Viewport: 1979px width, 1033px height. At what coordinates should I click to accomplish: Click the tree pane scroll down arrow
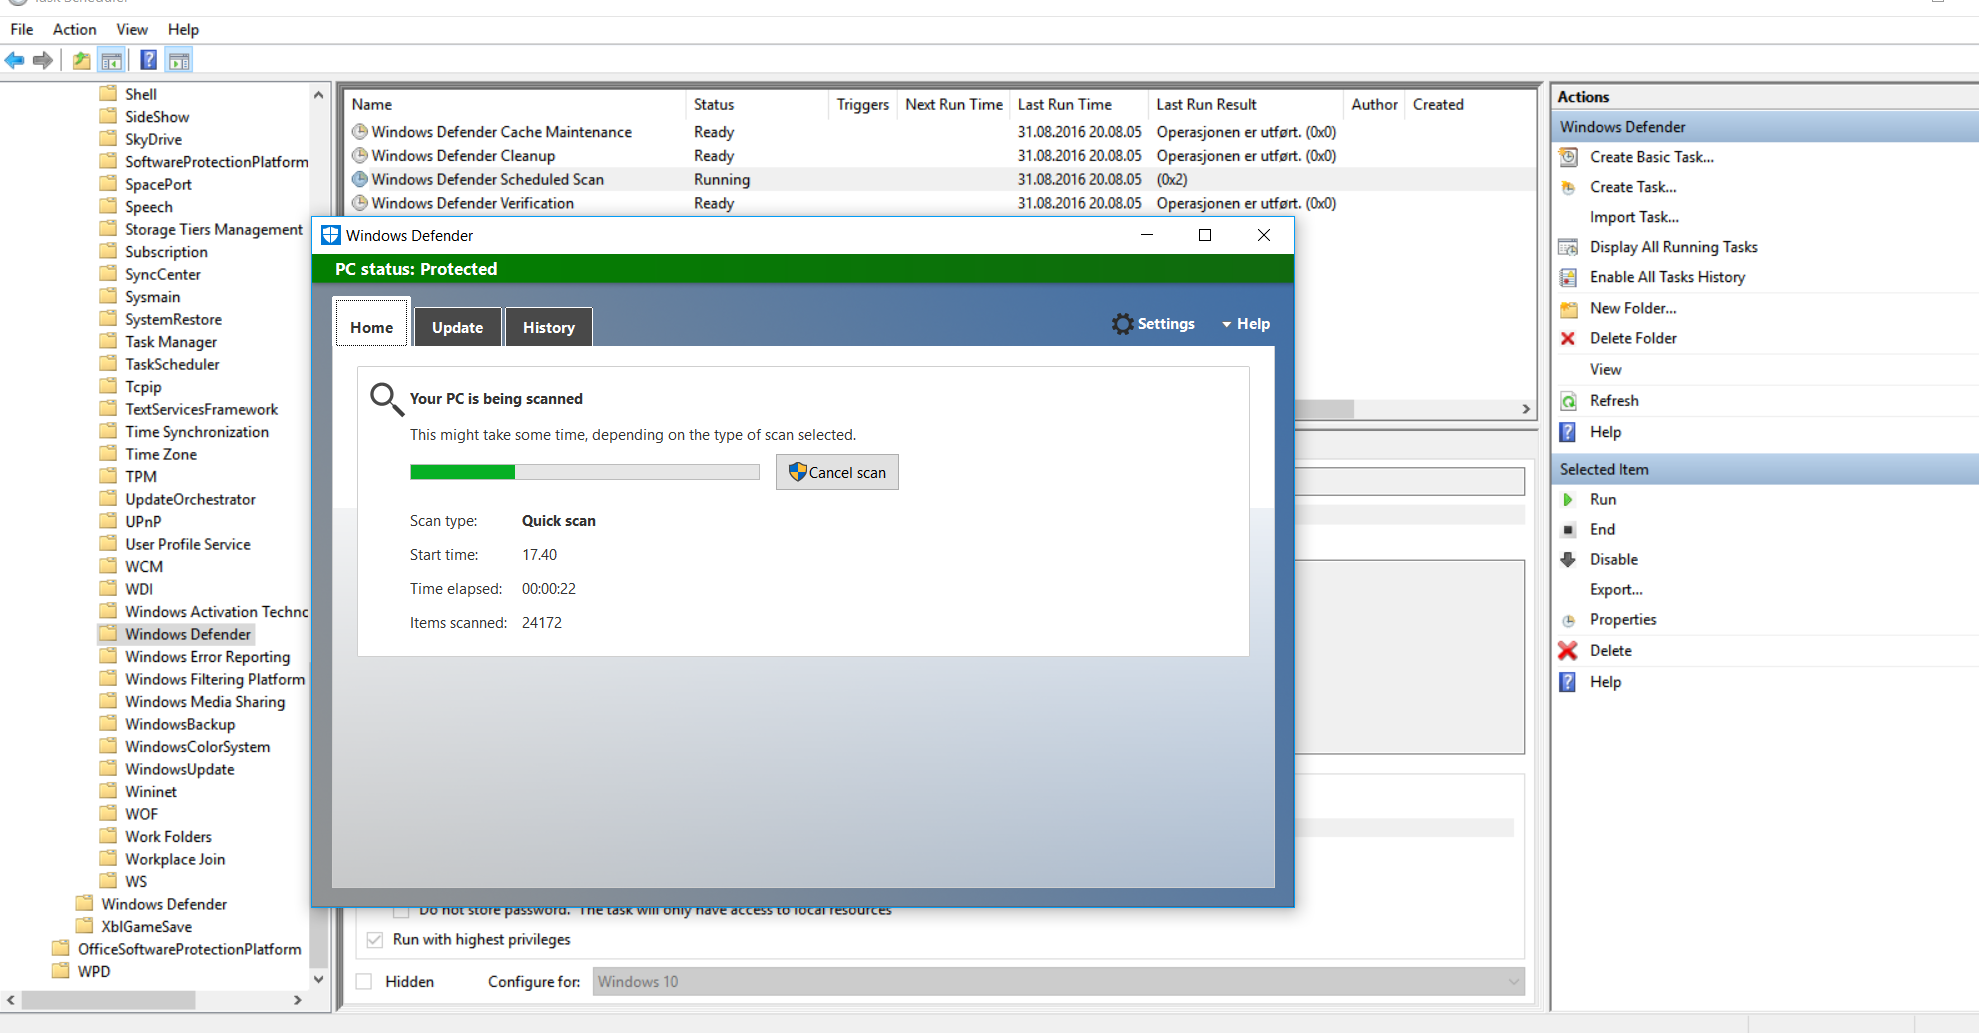(x=319, y=979)
